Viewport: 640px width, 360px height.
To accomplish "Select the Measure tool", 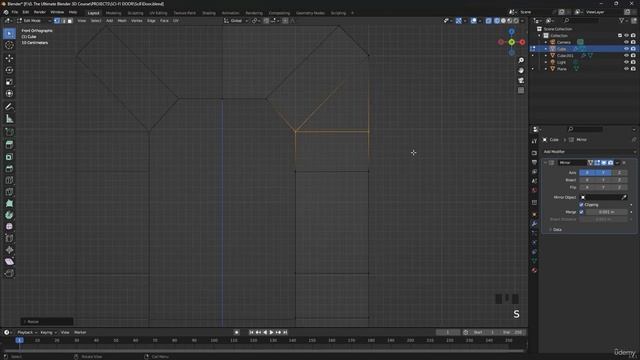I will tap(9, 119).
